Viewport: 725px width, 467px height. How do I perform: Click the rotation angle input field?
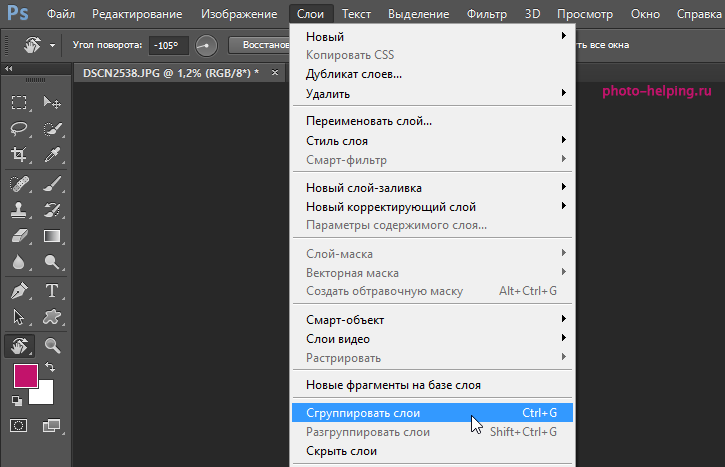tap(167, 45)
